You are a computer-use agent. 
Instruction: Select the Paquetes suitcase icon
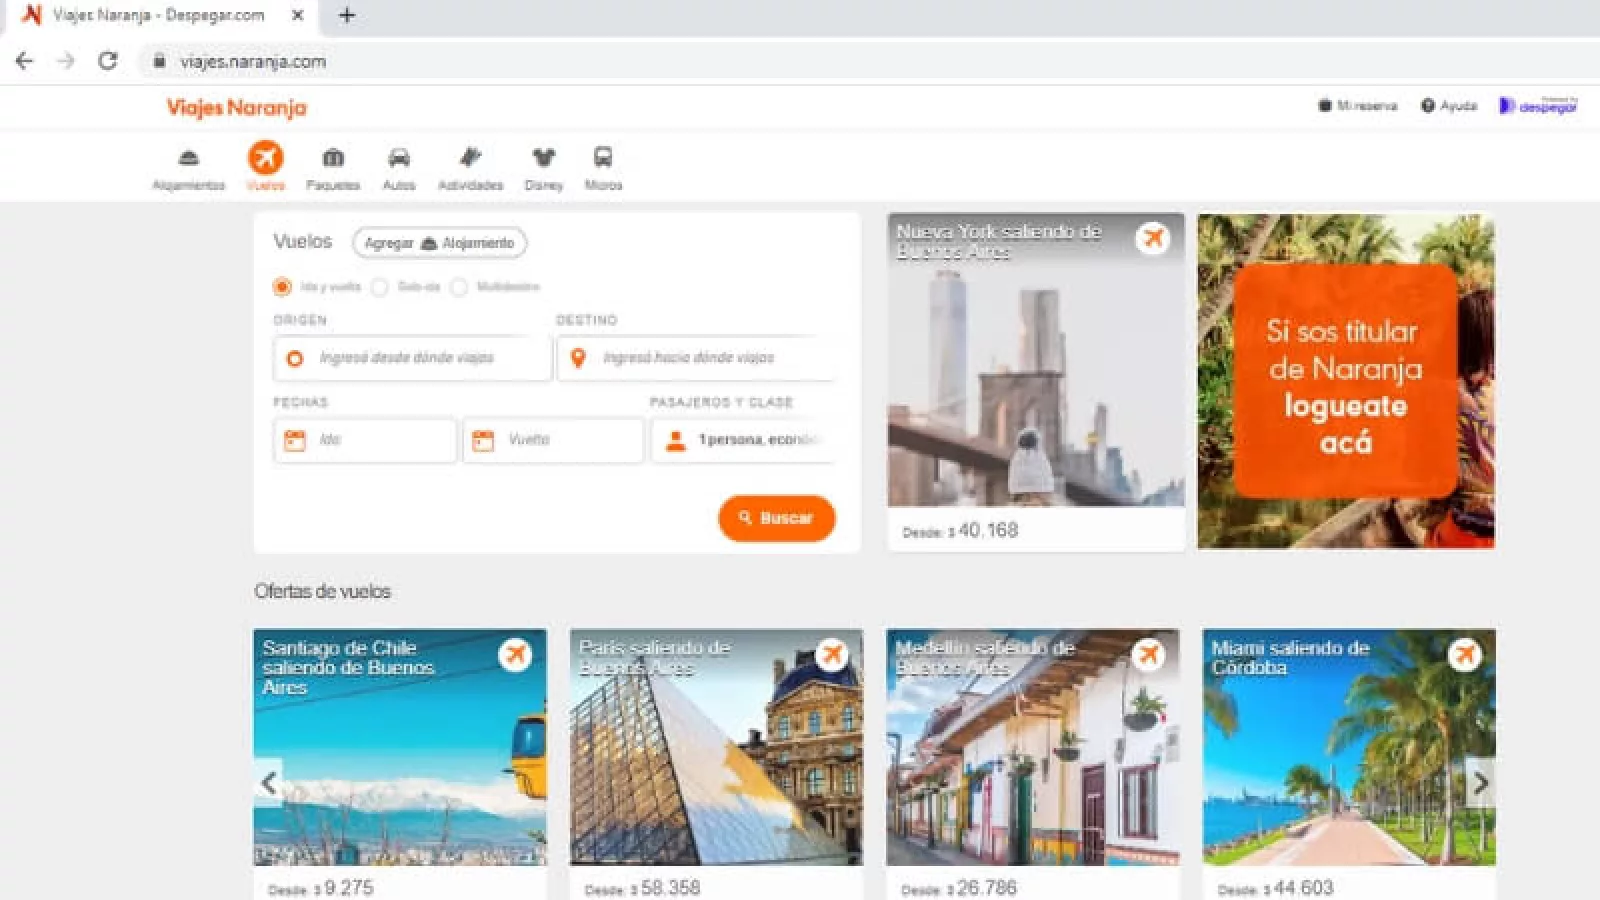(x=333, y=158)
